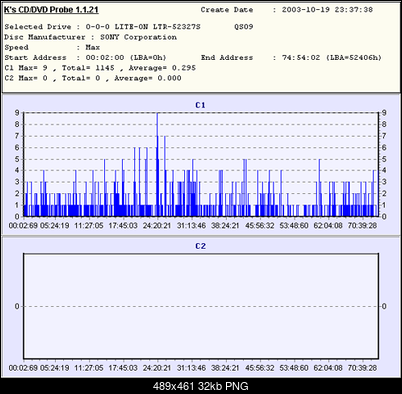
Task: Select the End Address value 74:54:02
Action: click(x=301, y=58)
